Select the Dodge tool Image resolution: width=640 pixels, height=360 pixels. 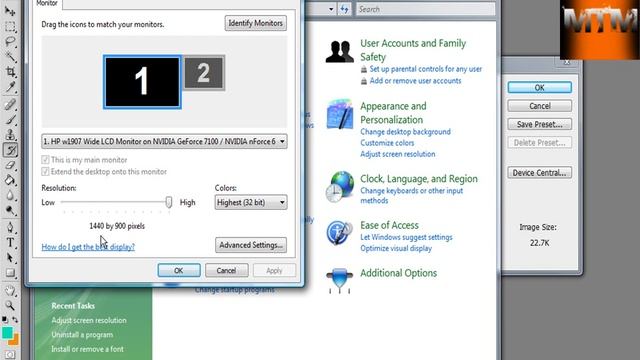10,210
